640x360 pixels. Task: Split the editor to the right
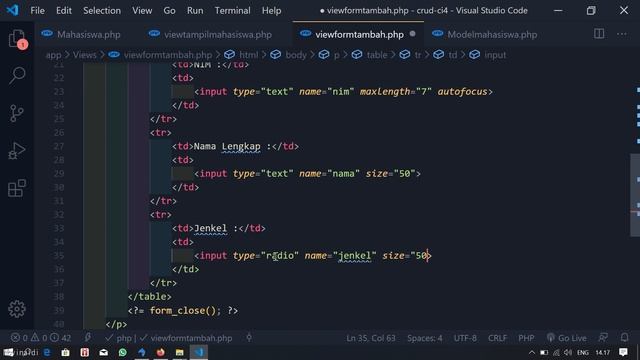point(599,34)
